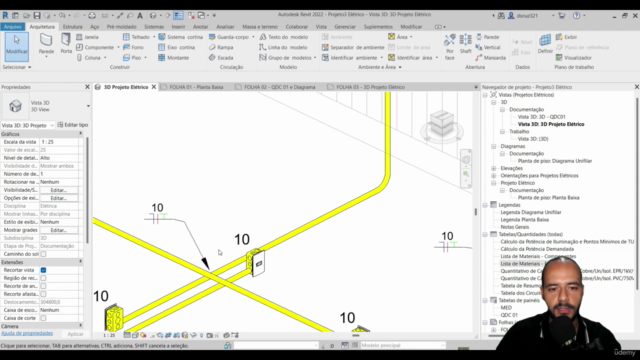Toggle Recorte de anotação checkbox
640x360 pixels.
43,286
